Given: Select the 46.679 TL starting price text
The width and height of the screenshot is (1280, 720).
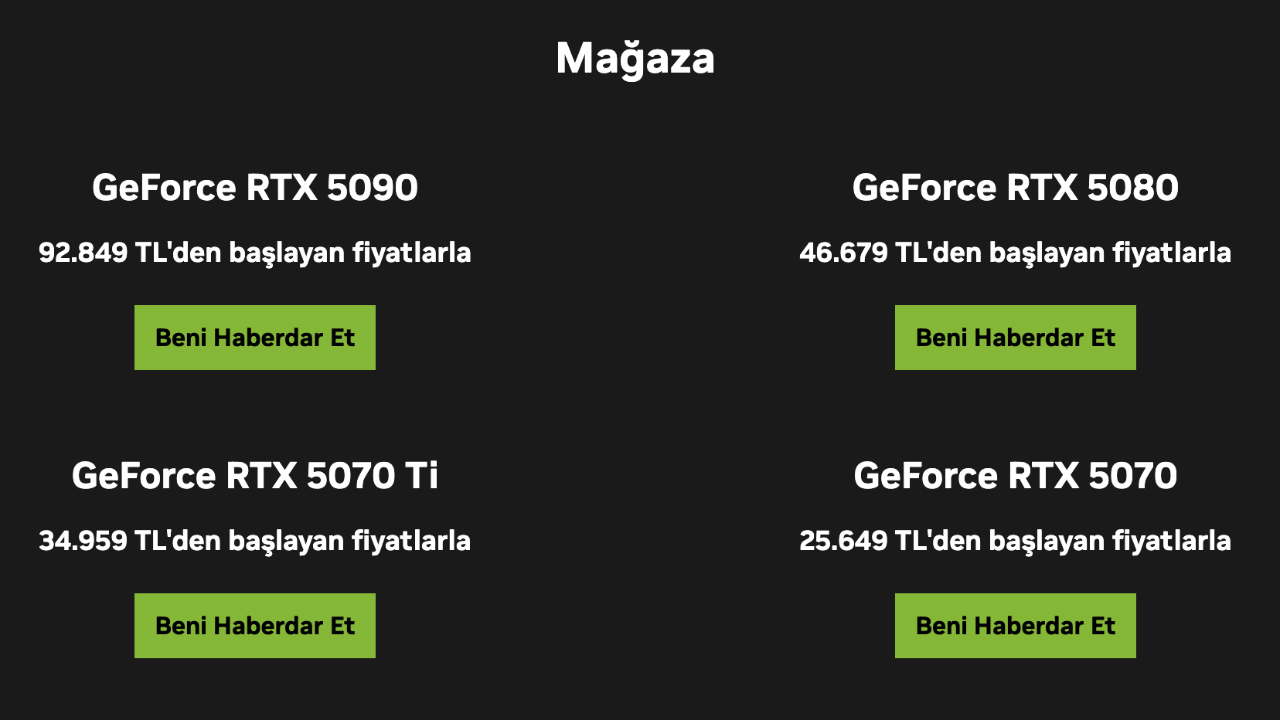Looking at the screenshot, I should 1015,253.
